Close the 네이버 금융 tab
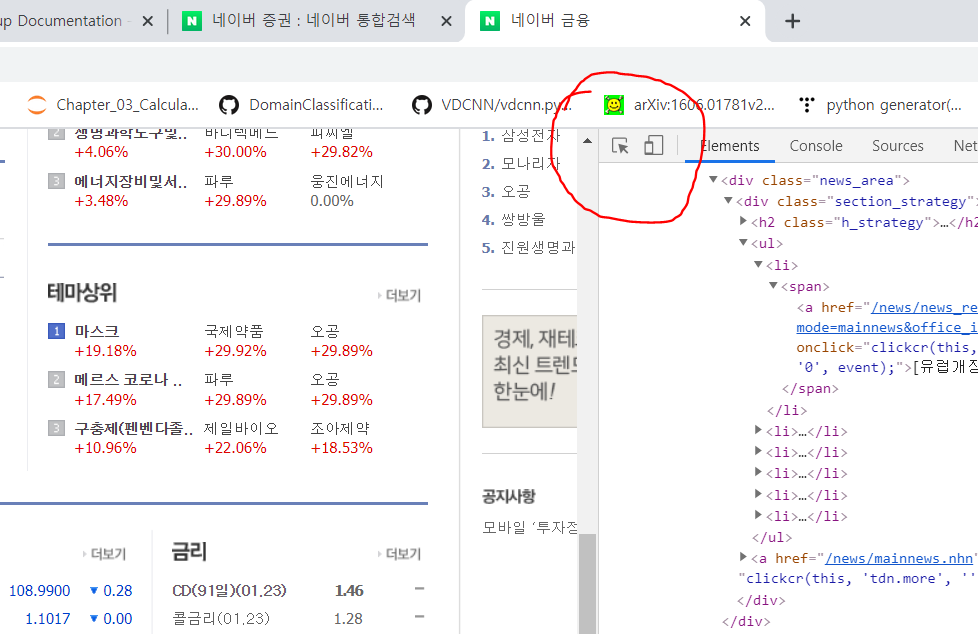Viewport: 978px width, 634px height. coord(745,21)
